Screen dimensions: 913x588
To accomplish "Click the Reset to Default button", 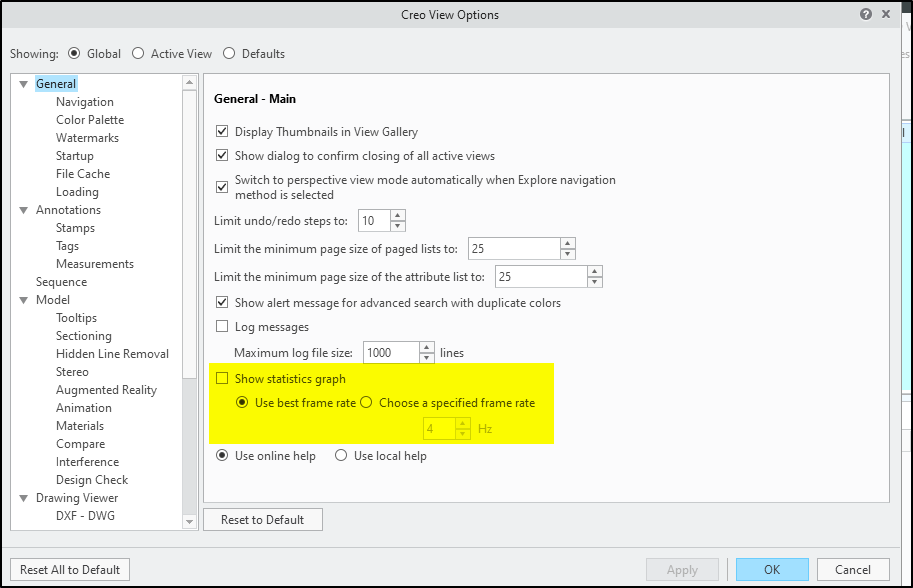I will point(262,519).
